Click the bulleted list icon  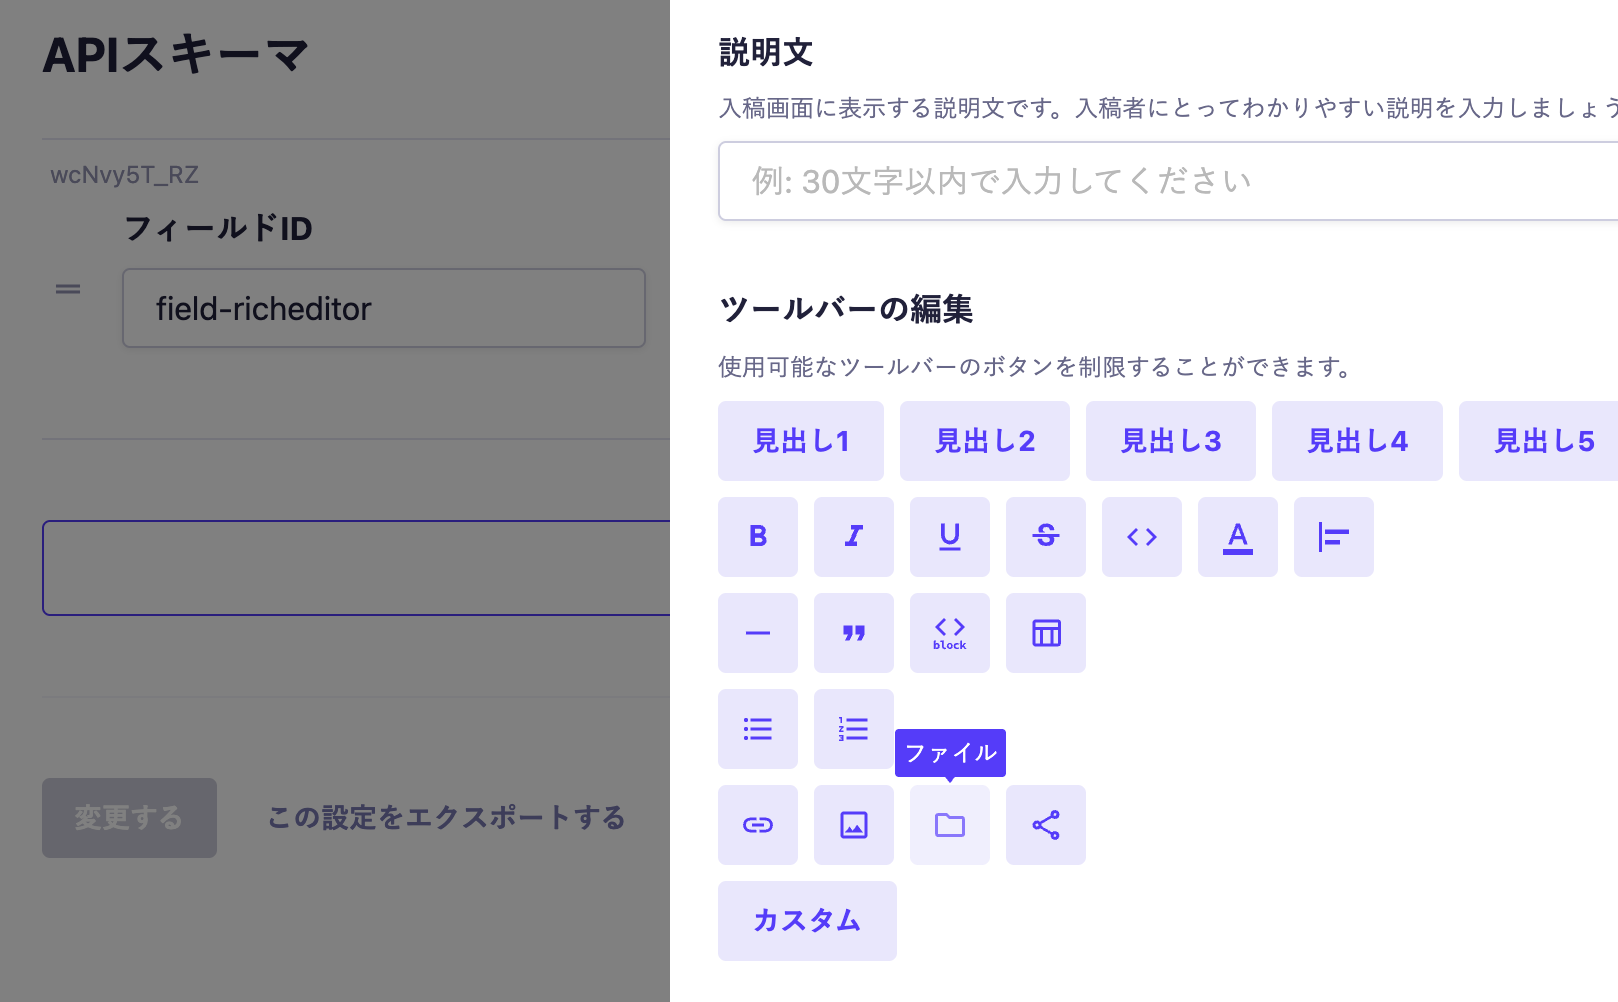tap(757, 729)
